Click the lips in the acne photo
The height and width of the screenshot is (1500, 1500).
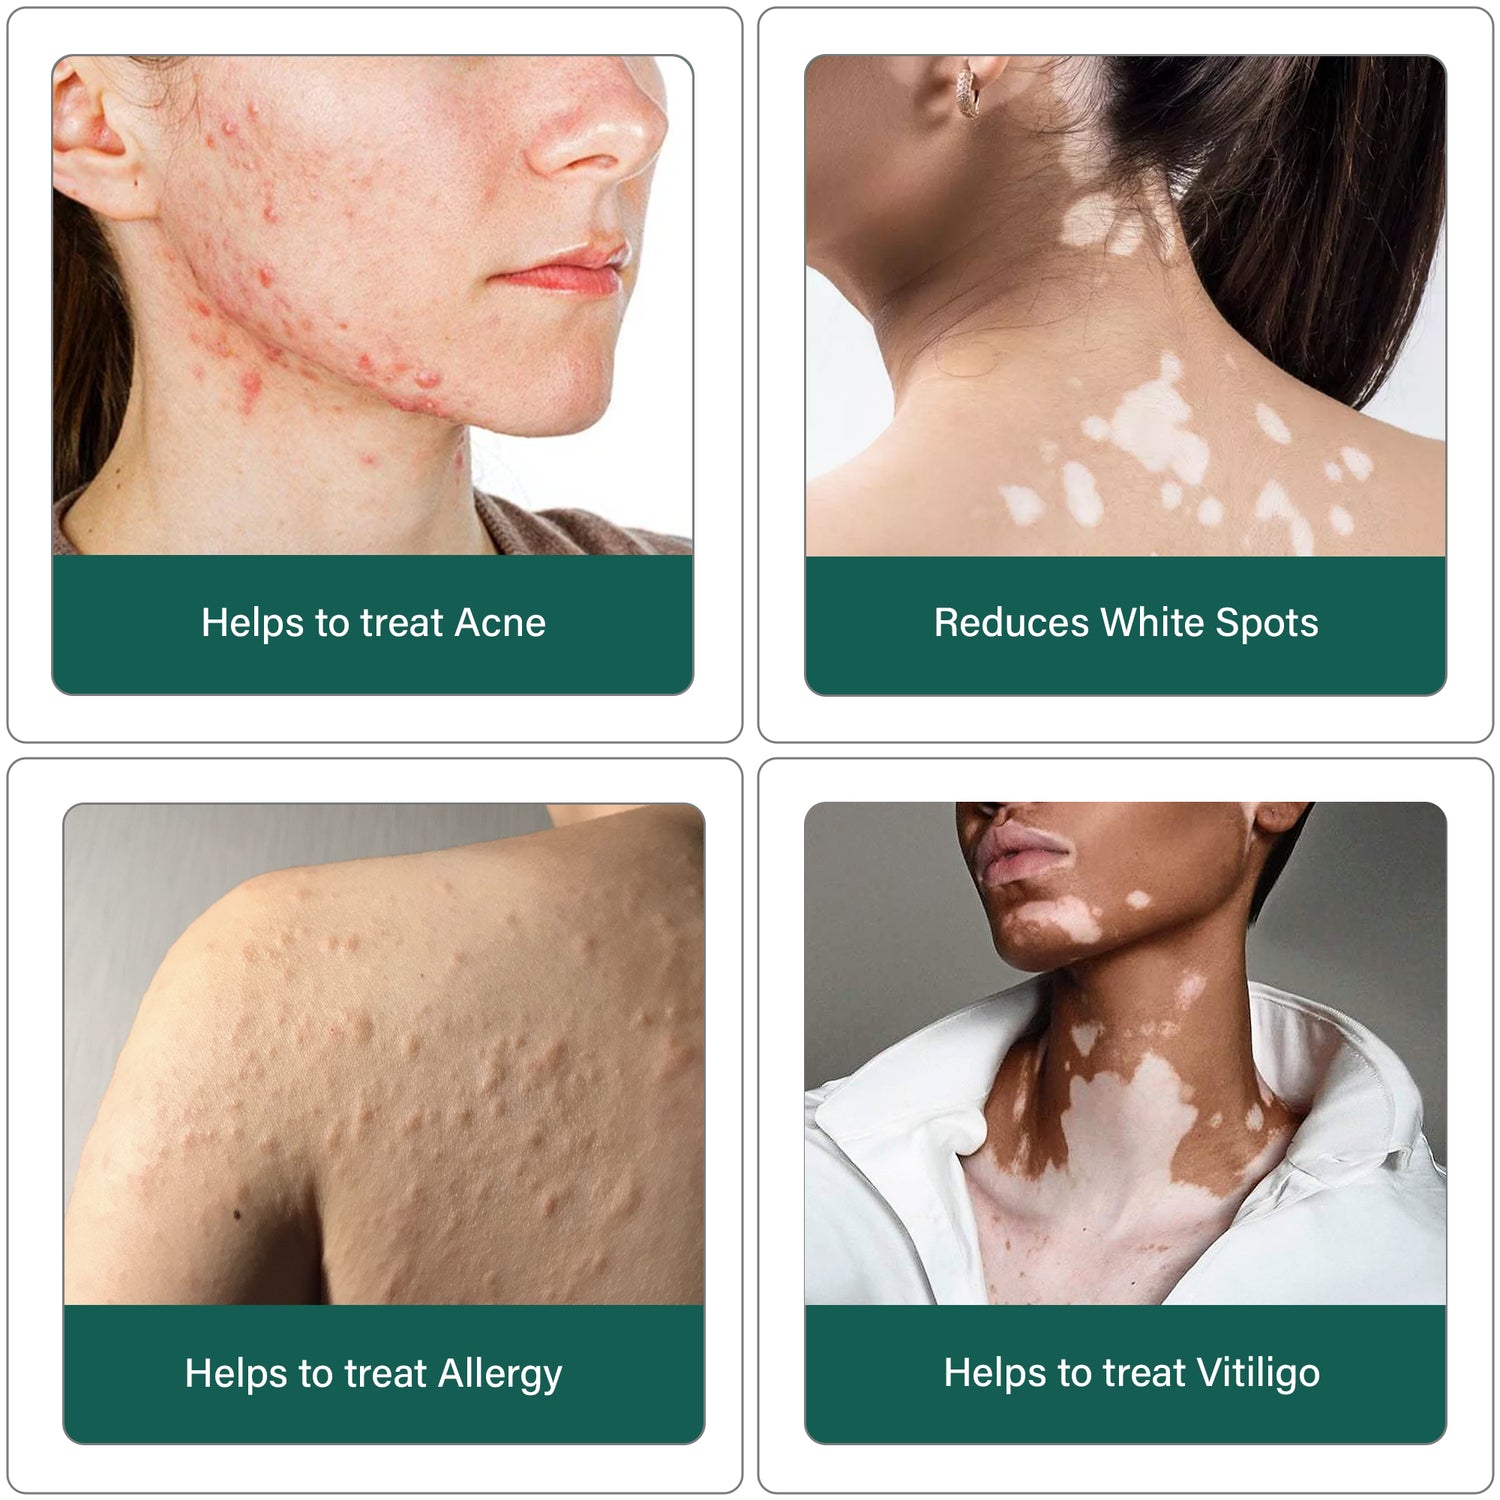[x=566, y=269]
